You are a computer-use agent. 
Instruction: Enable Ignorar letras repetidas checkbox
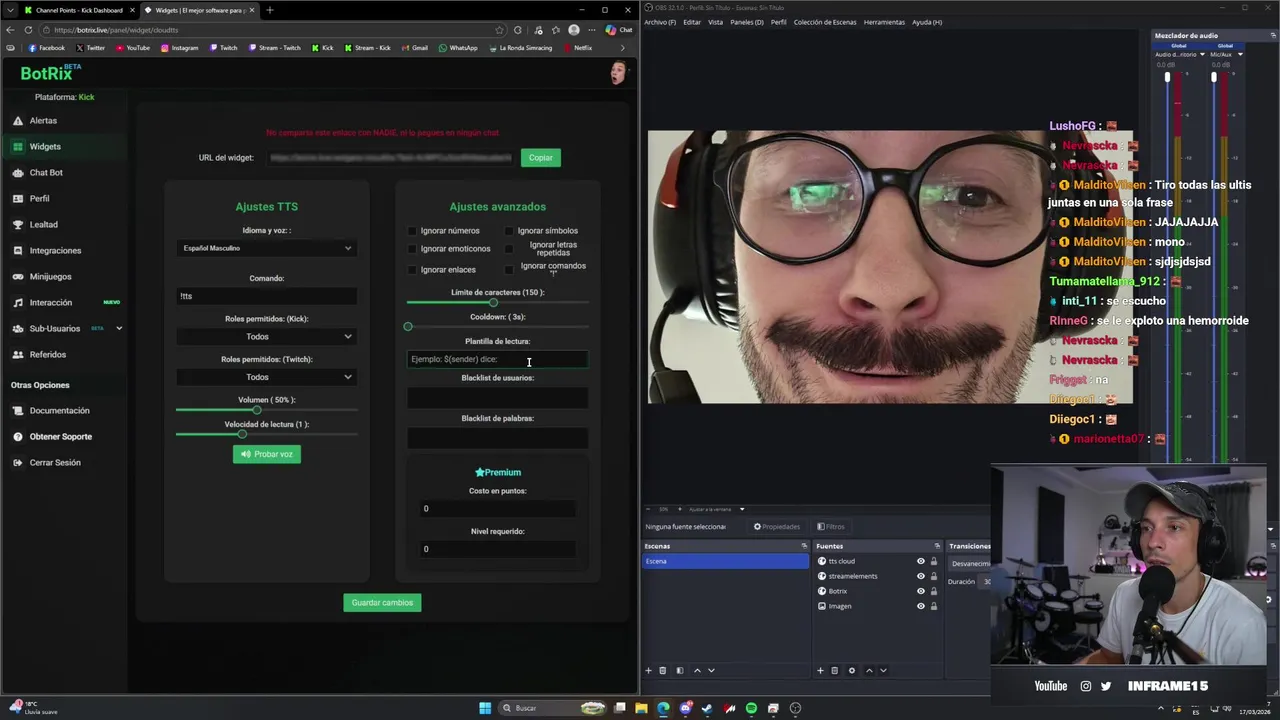[509, 249]
